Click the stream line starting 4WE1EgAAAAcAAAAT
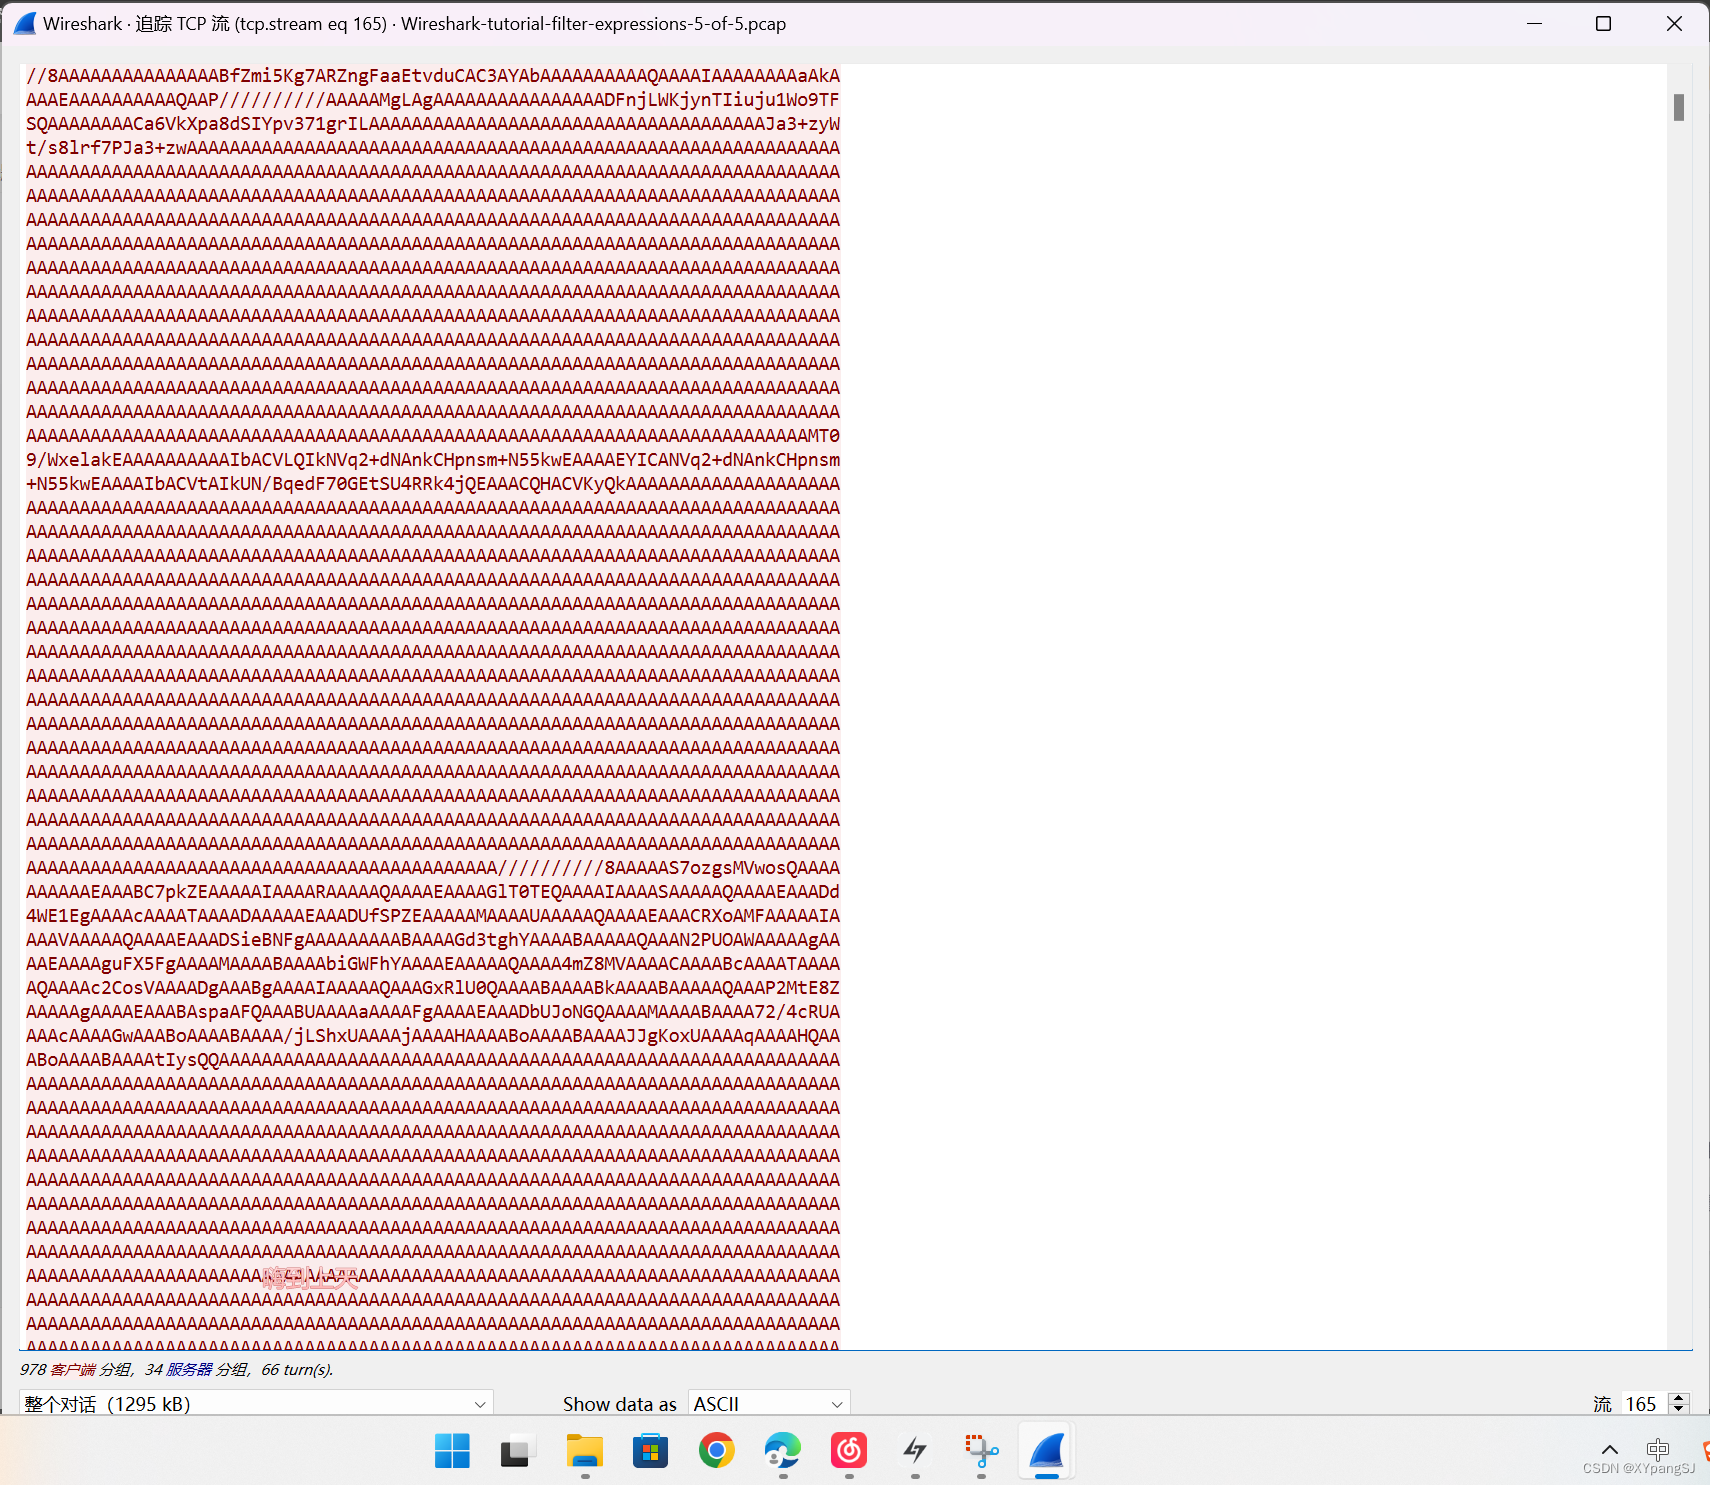The height and width of the screenshot is (1485, 1710). pos(433,916)
